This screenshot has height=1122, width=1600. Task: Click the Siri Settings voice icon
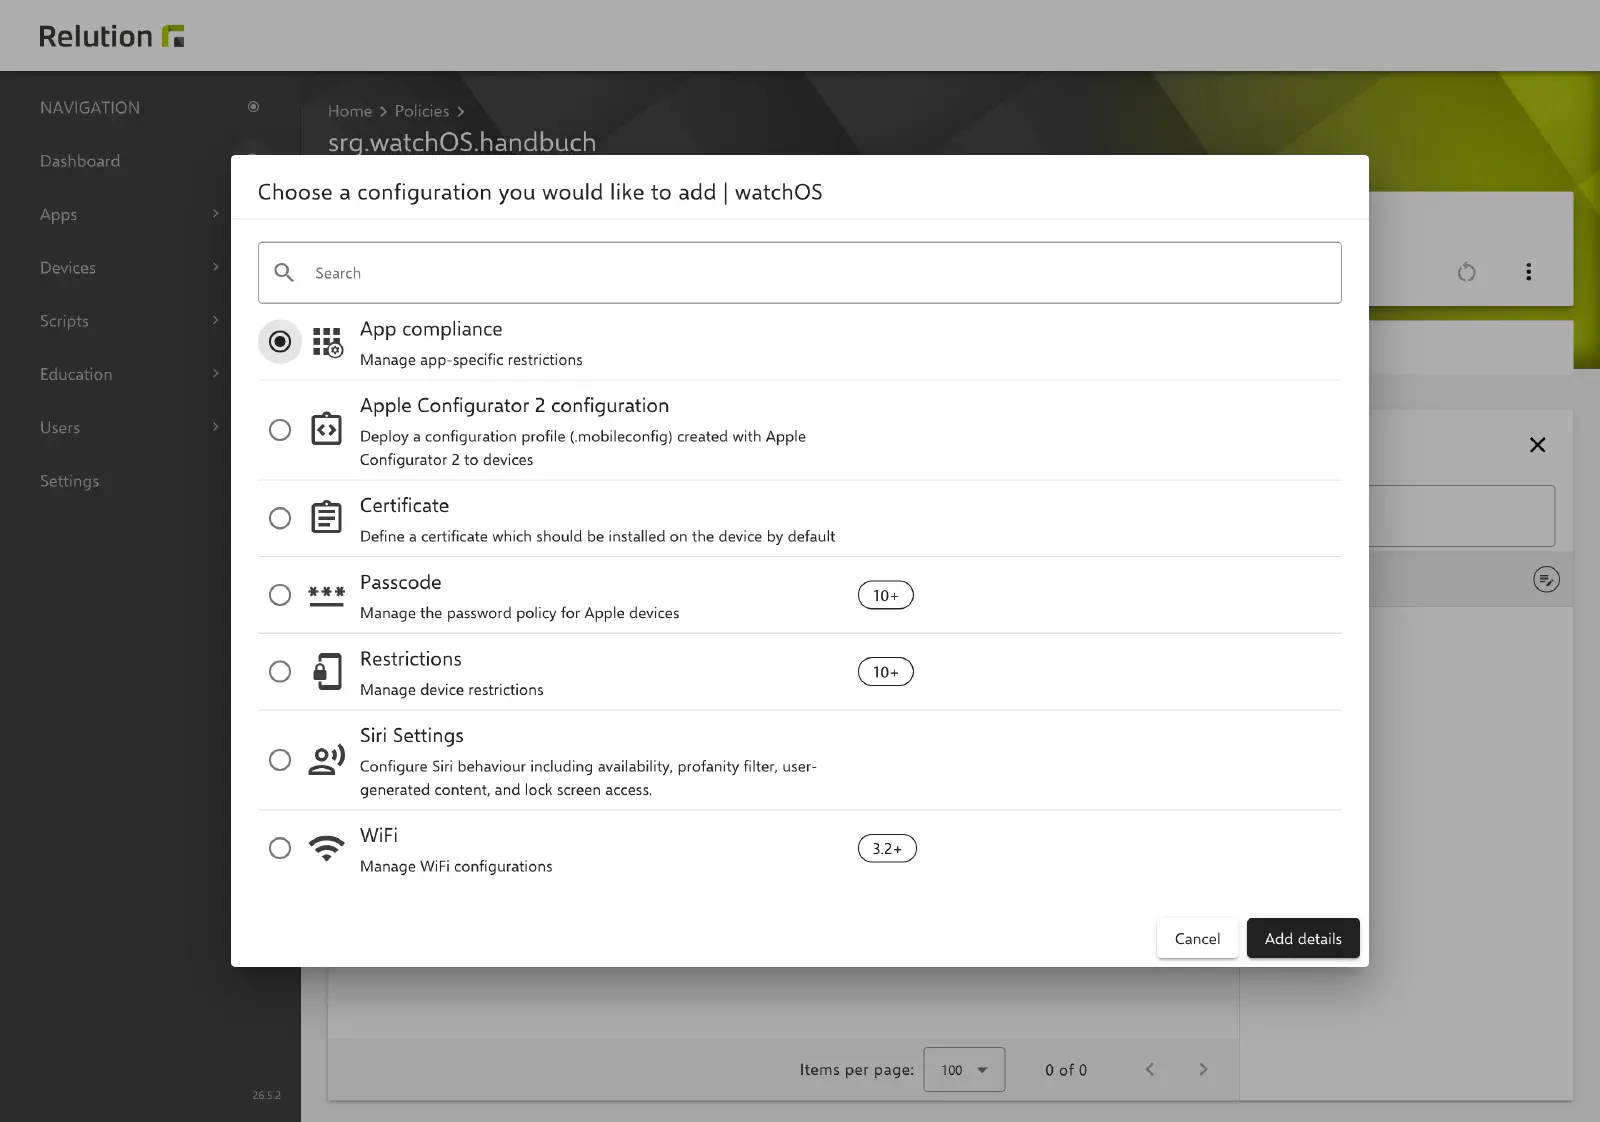click(x=326, y=760)
